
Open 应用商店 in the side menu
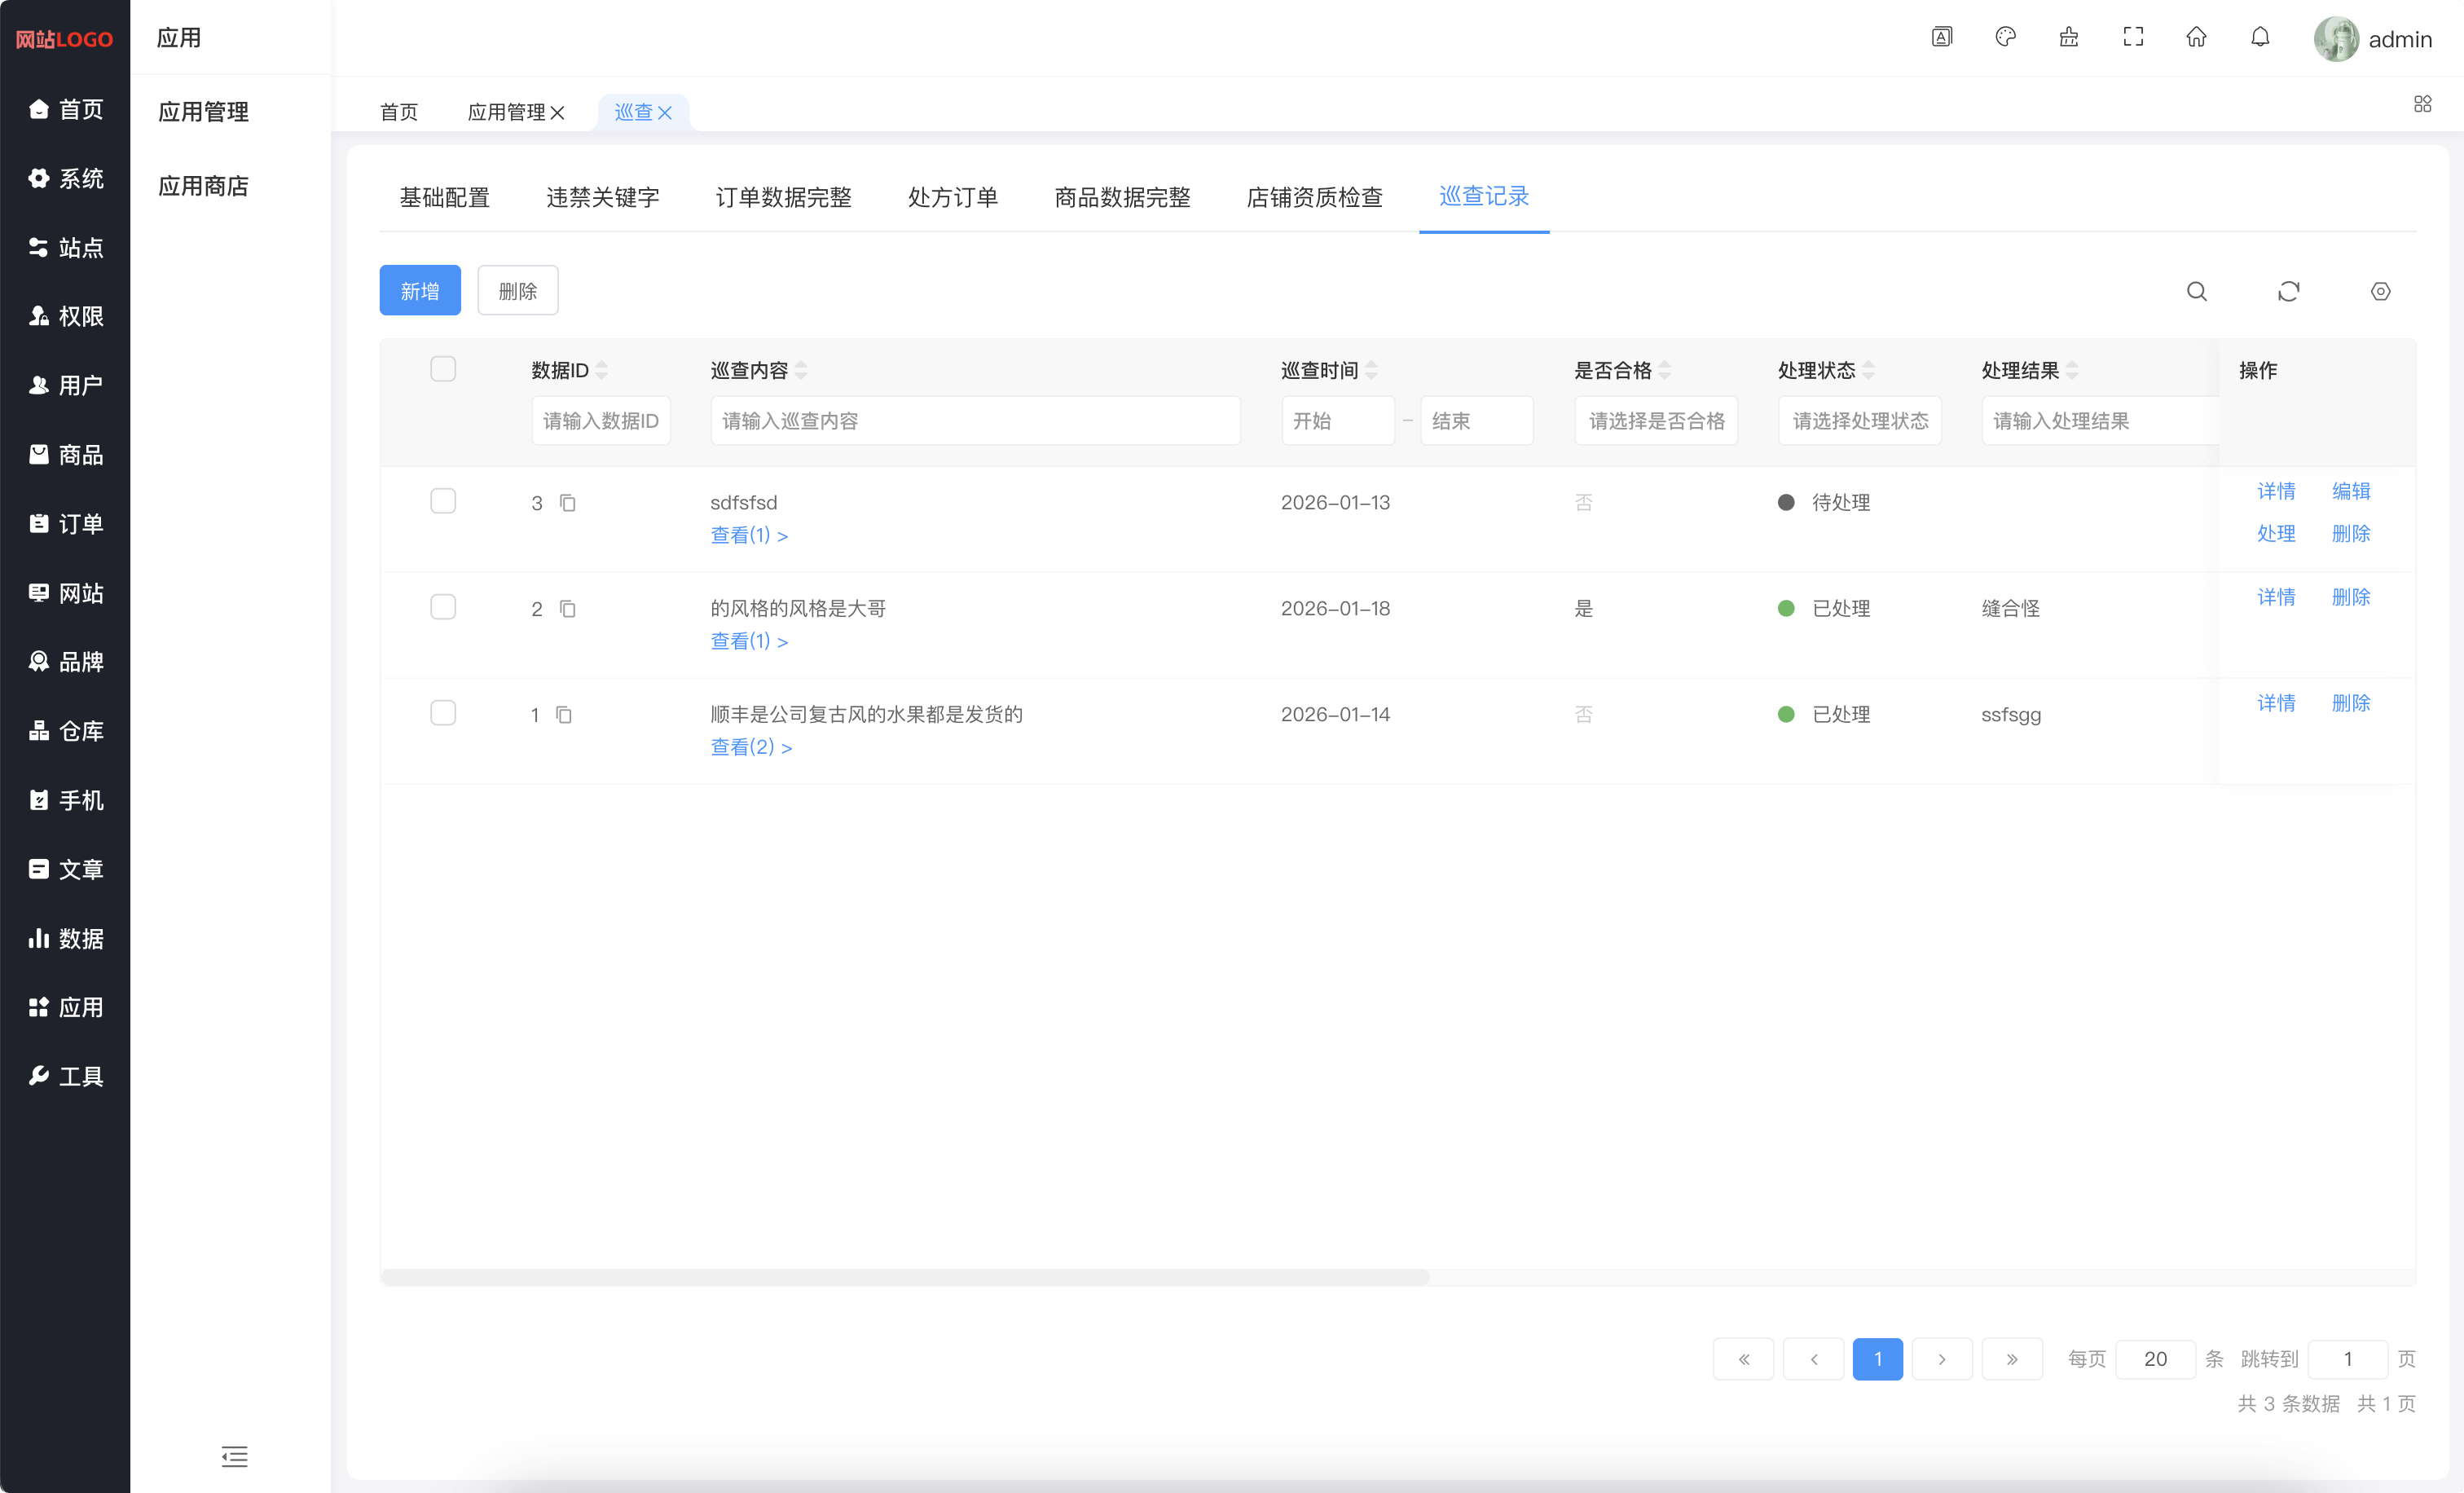point(203,186)
